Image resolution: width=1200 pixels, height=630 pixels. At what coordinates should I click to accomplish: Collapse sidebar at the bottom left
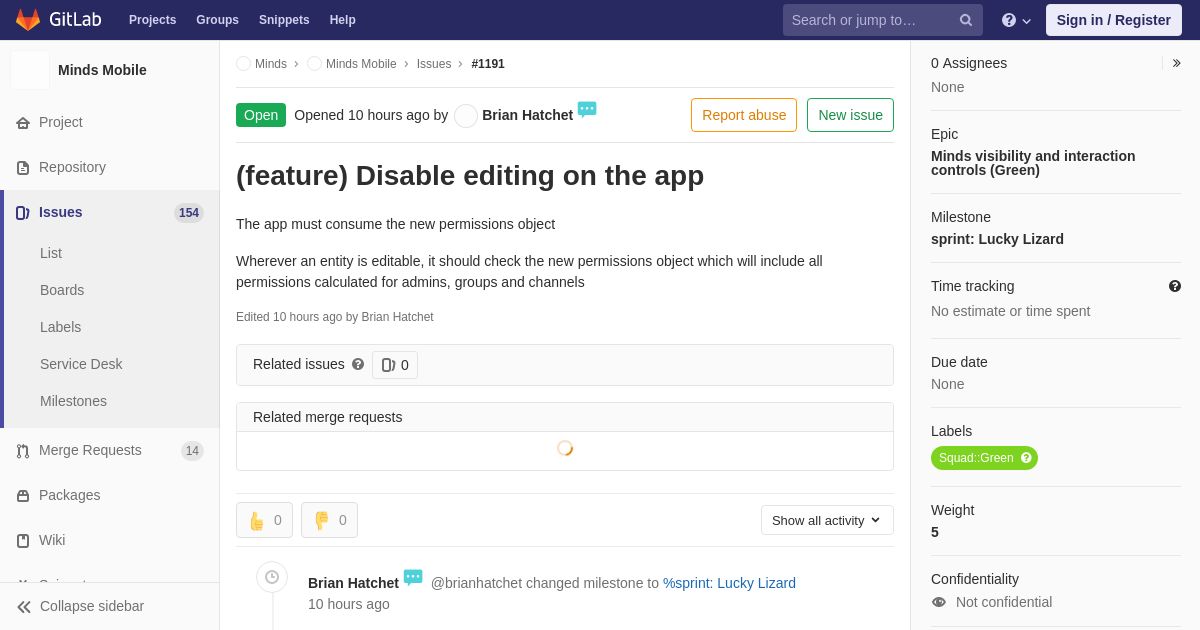[x=91, y=606]
